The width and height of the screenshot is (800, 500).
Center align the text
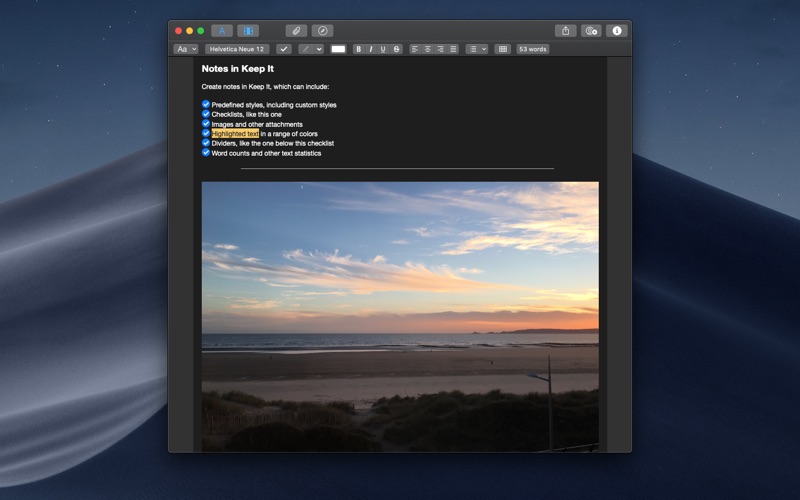(428, 49)
